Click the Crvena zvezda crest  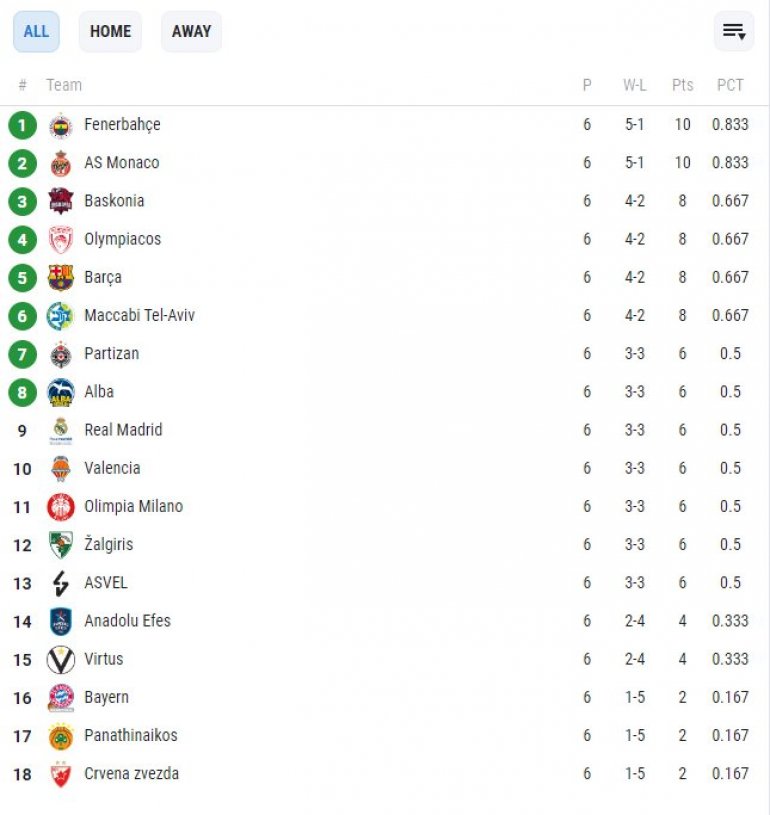pos(61,775)
